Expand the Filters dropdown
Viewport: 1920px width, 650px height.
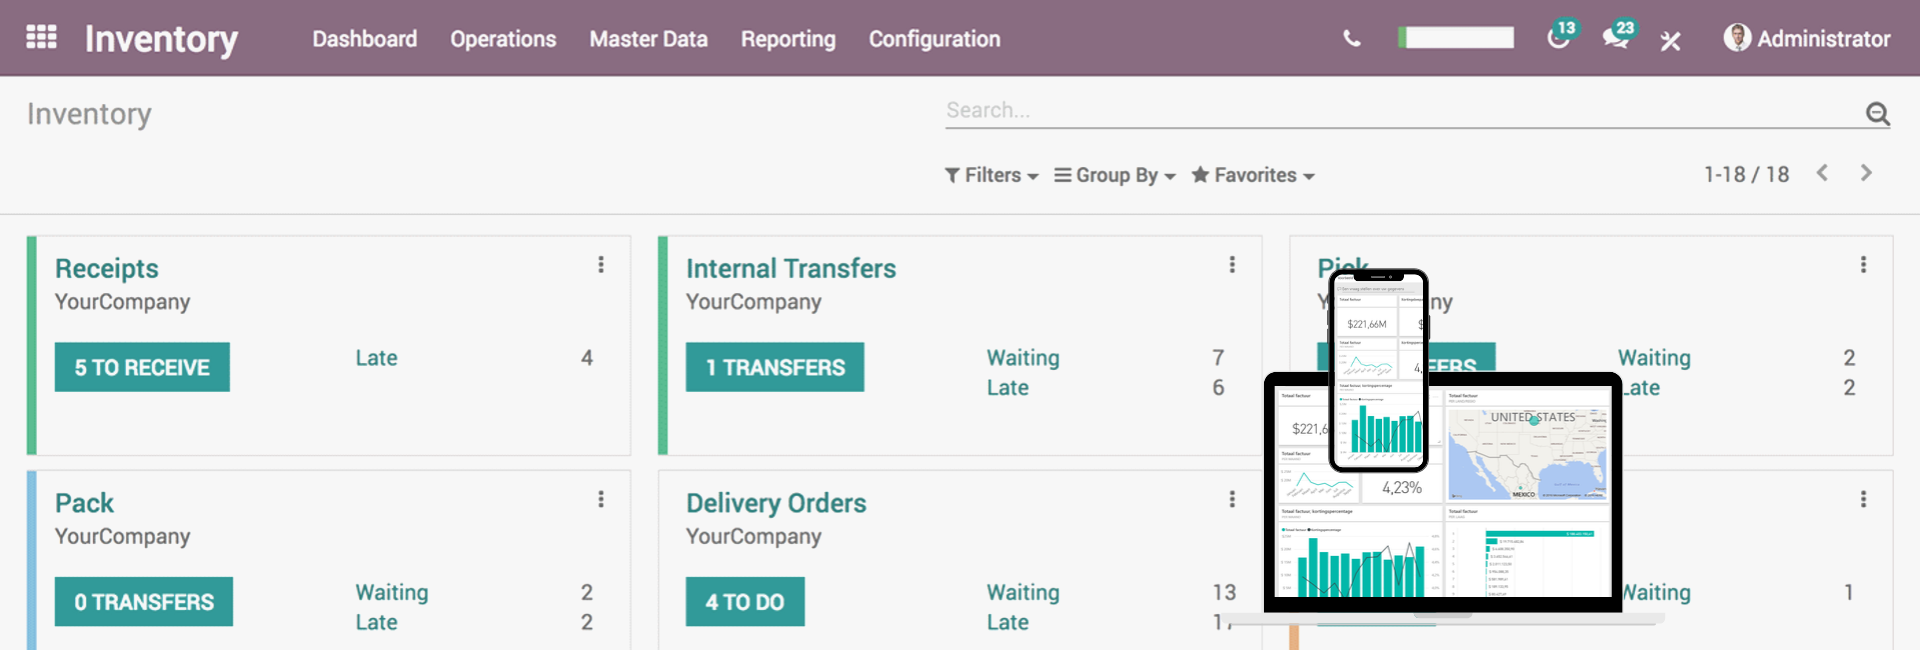coord(992,175)
